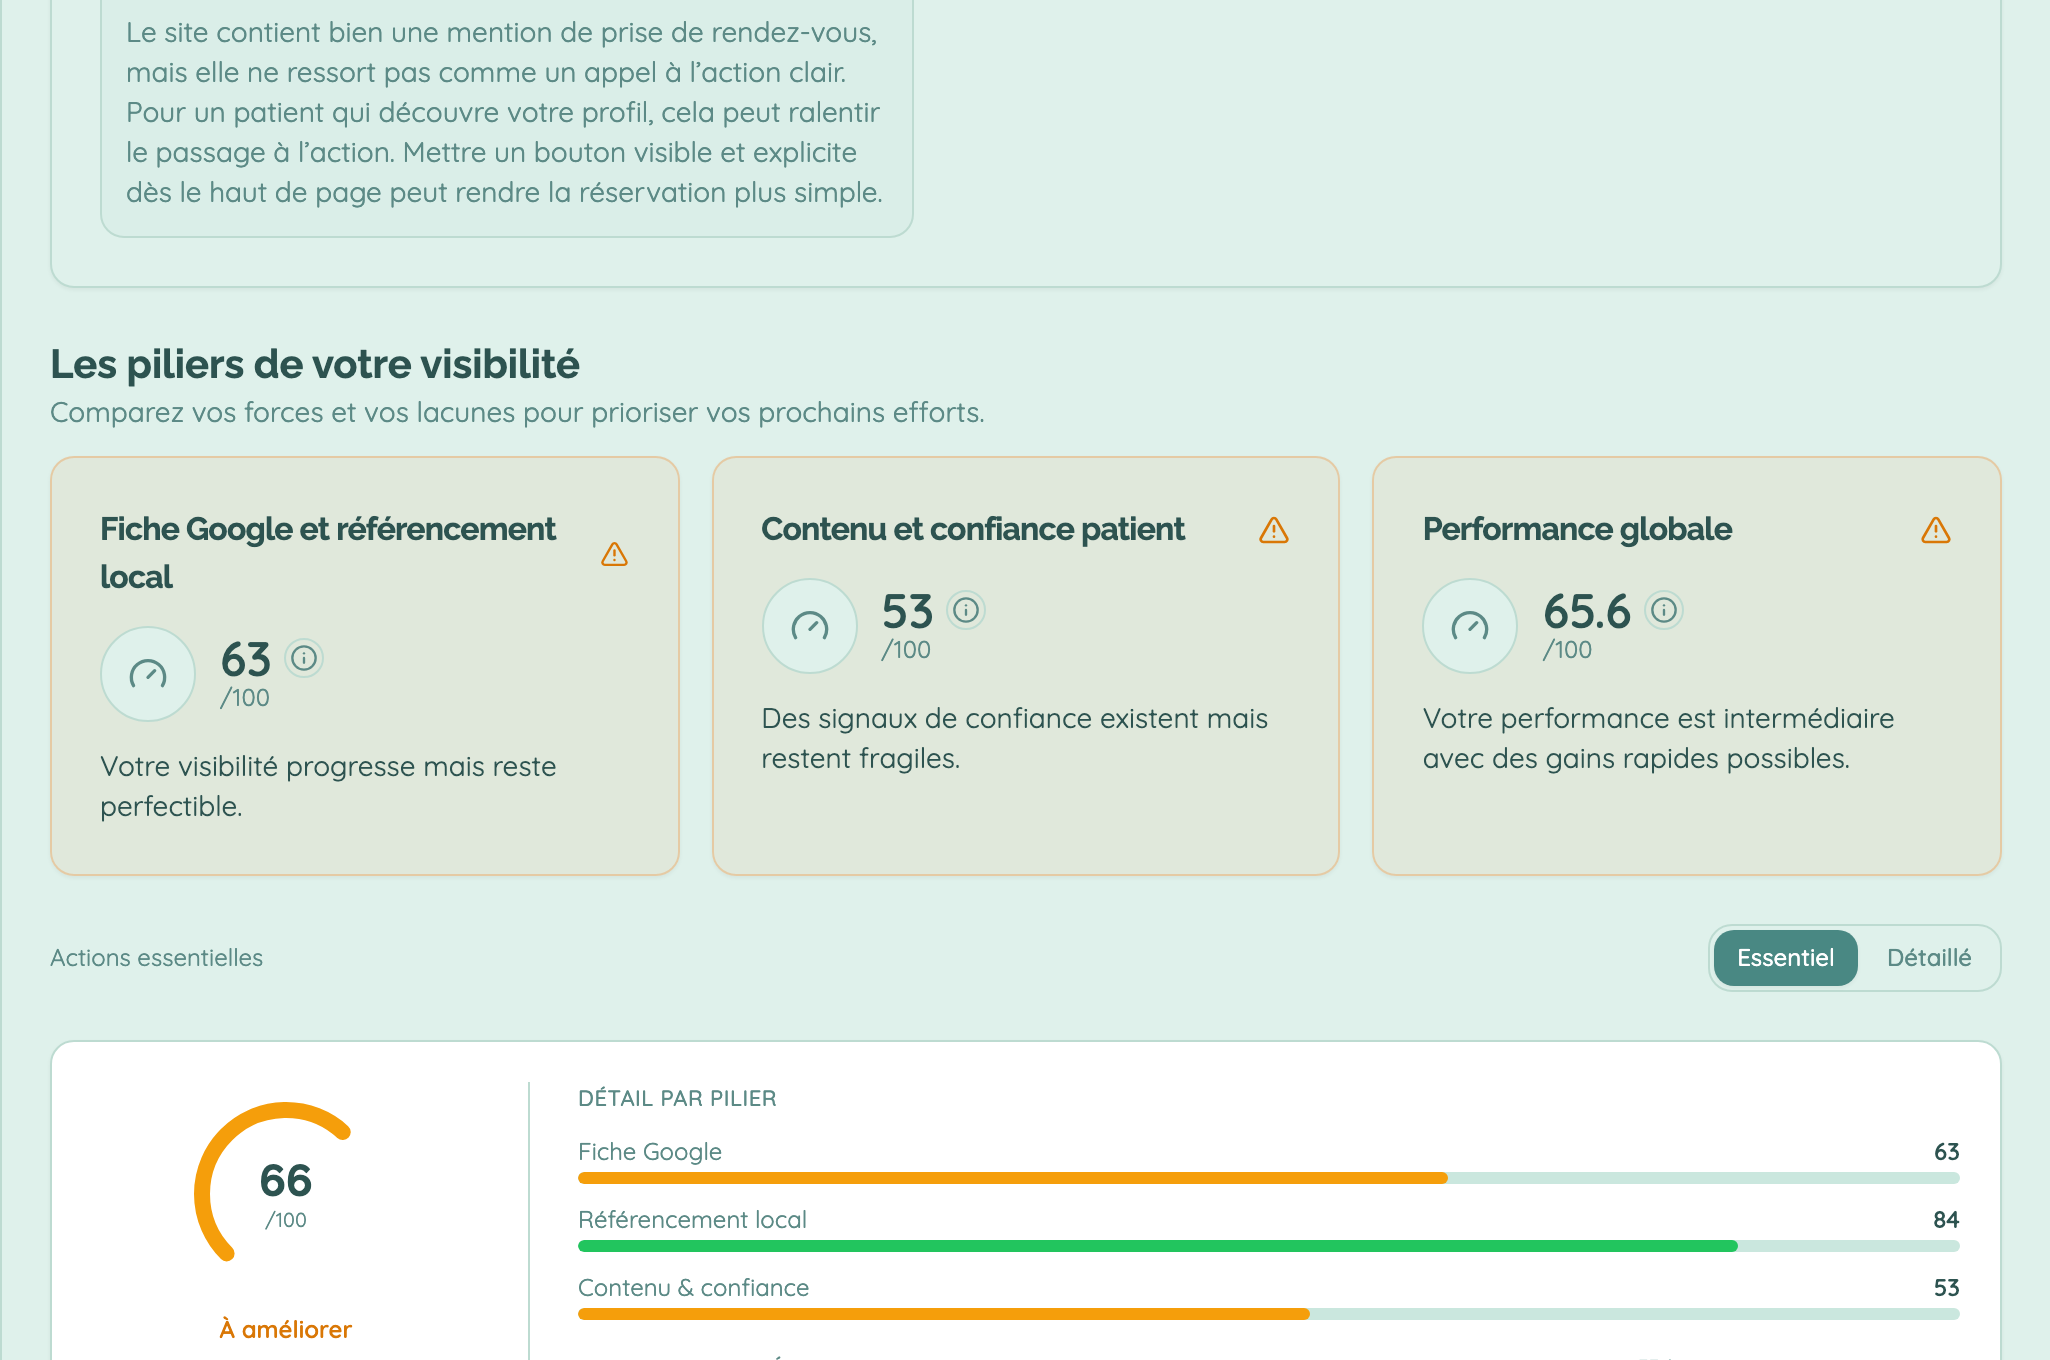The width and height of the screenshot is (2050, 1360).
Task: Open the info tooltip next to score 63
Action: [x=304, y=659]
